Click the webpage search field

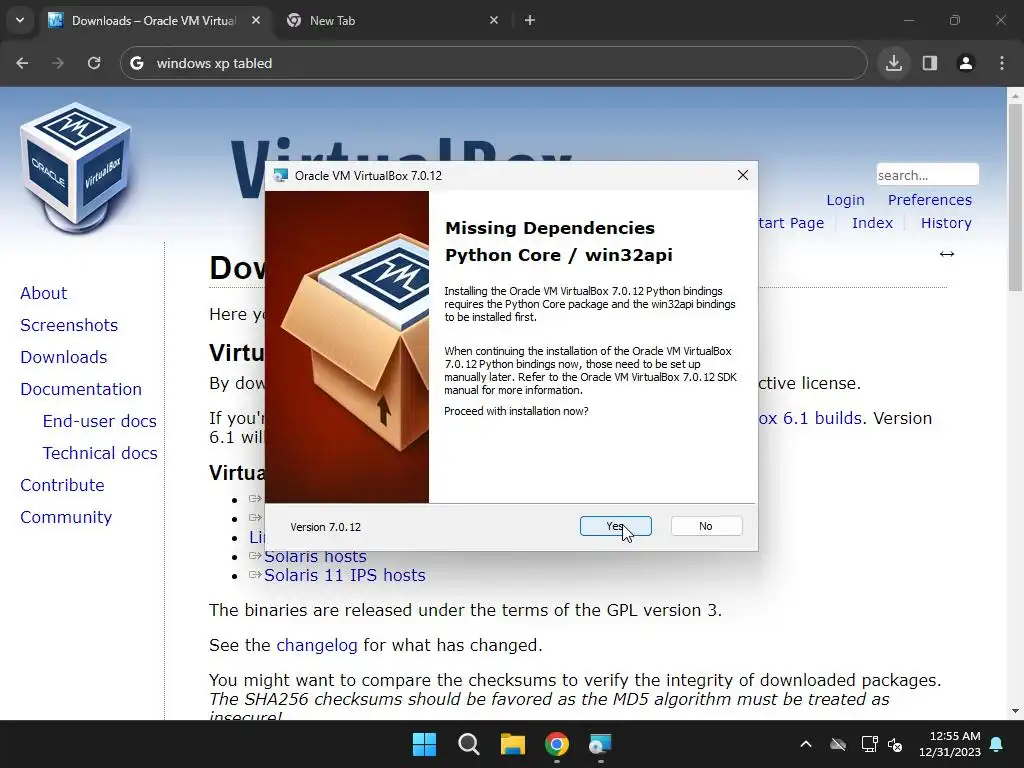(927, 175)
